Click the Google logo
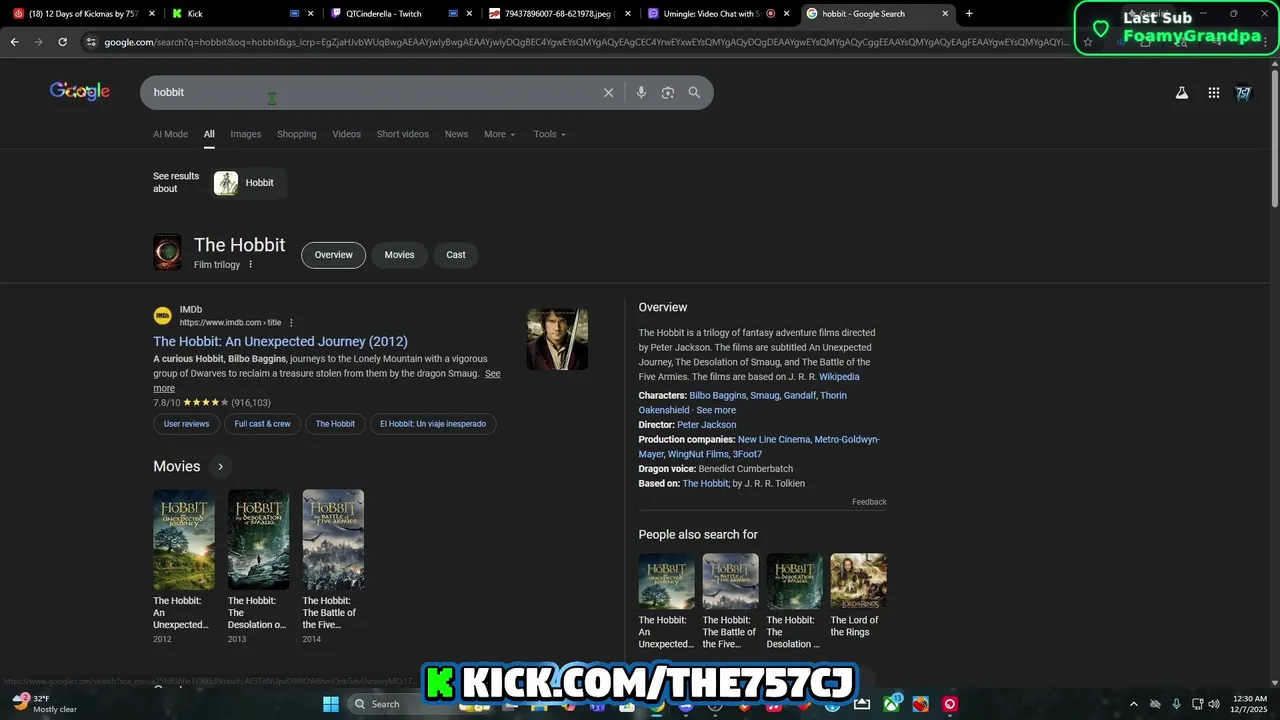1280x720 pixels. [x=80, y=91]
